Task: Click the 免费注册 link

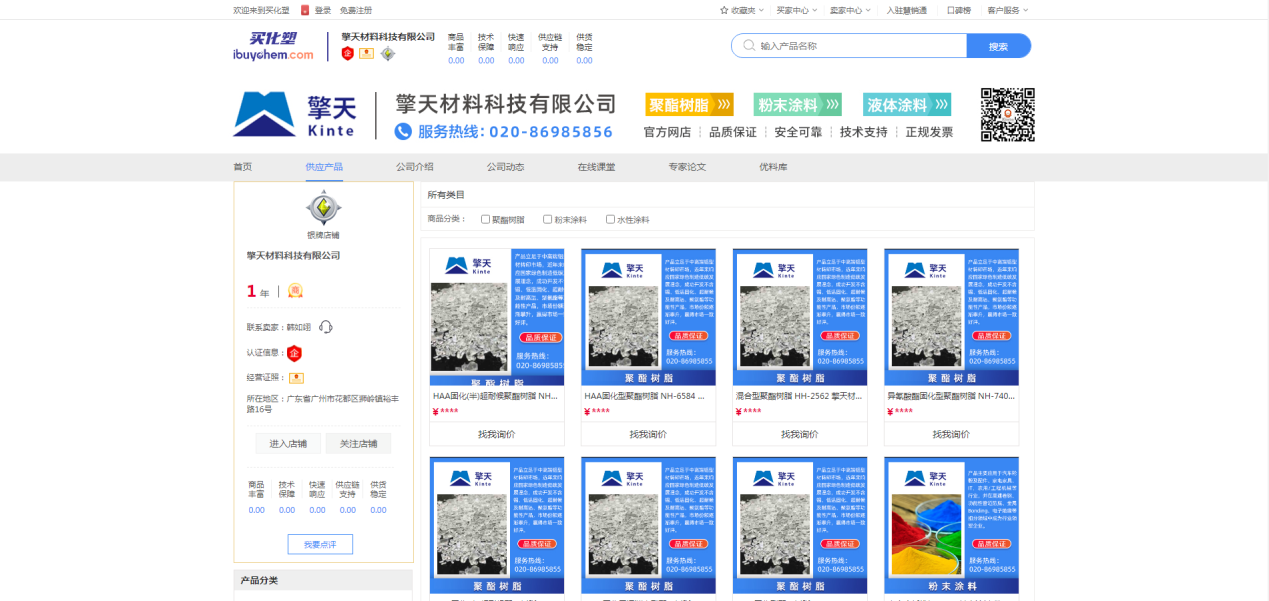Action: (355, 10)
